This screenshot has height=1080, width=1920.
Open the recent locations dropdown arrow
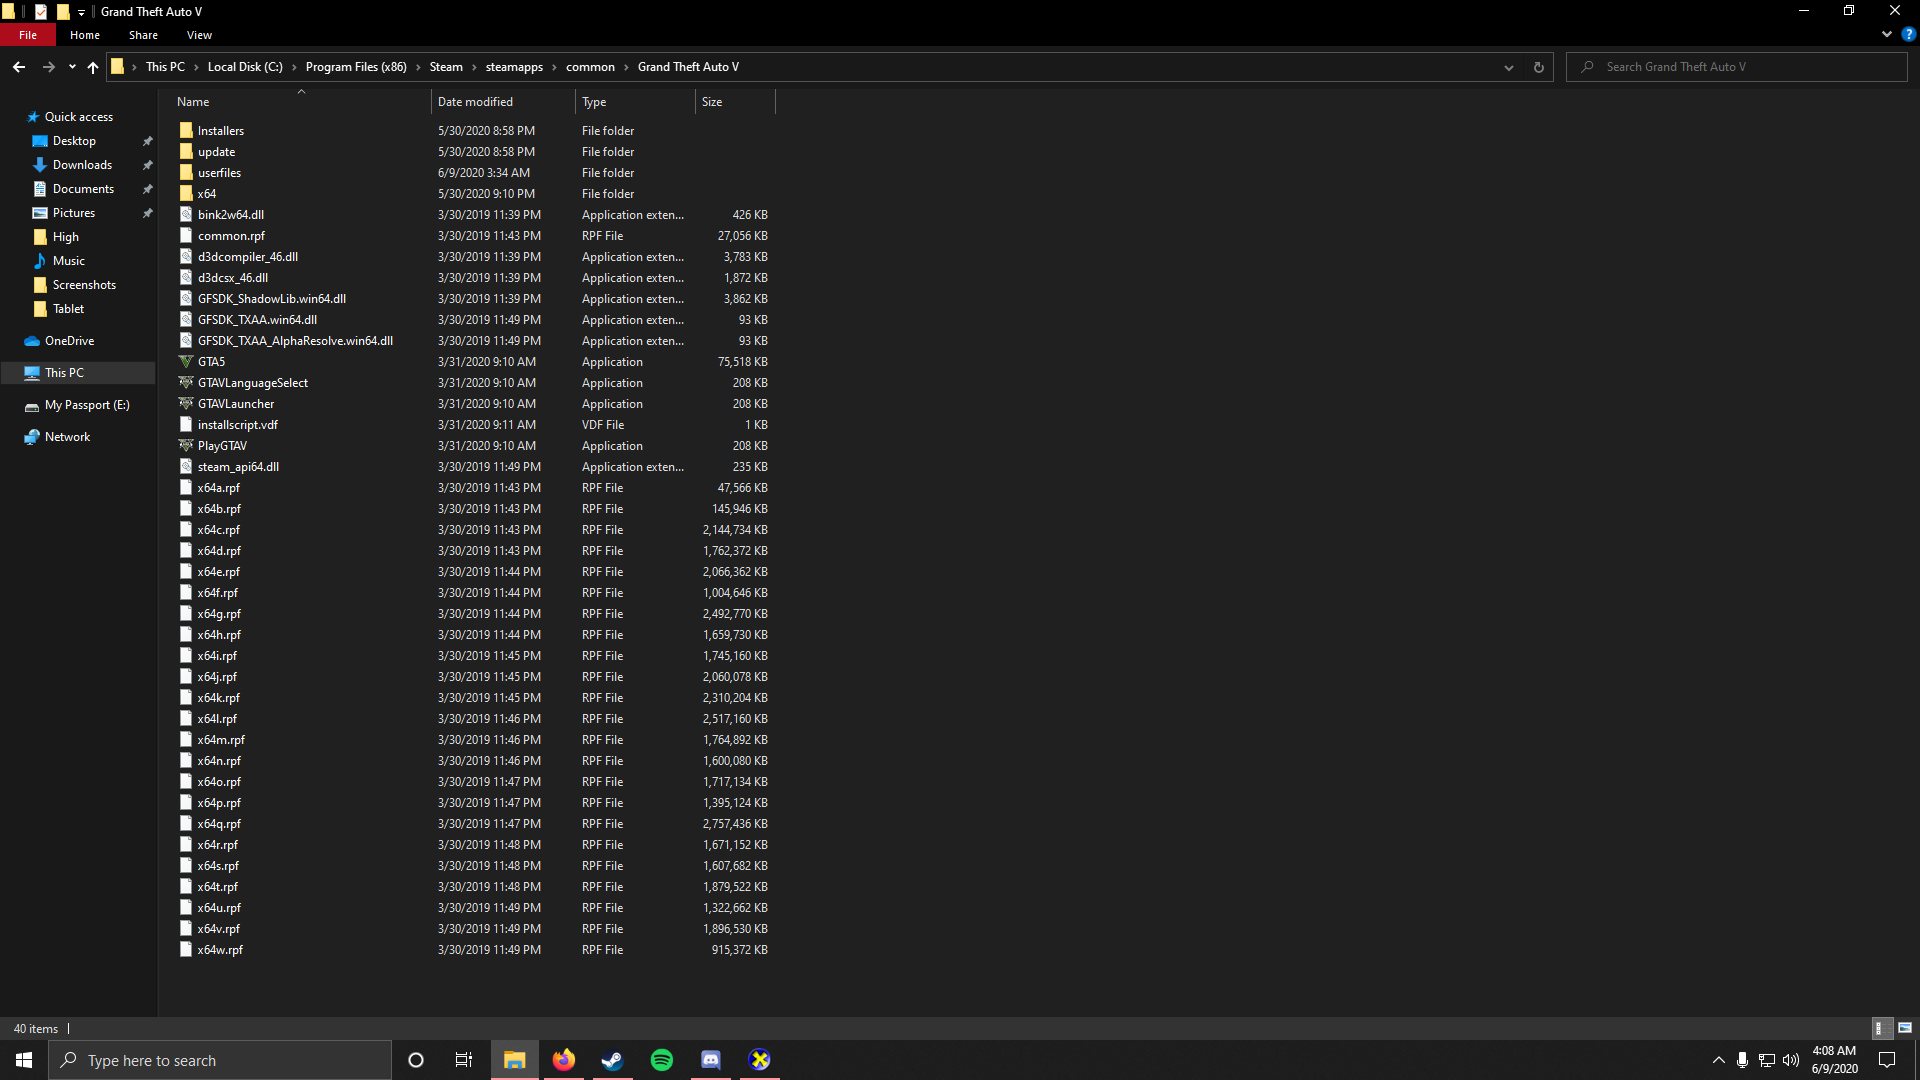click(72, 67)
